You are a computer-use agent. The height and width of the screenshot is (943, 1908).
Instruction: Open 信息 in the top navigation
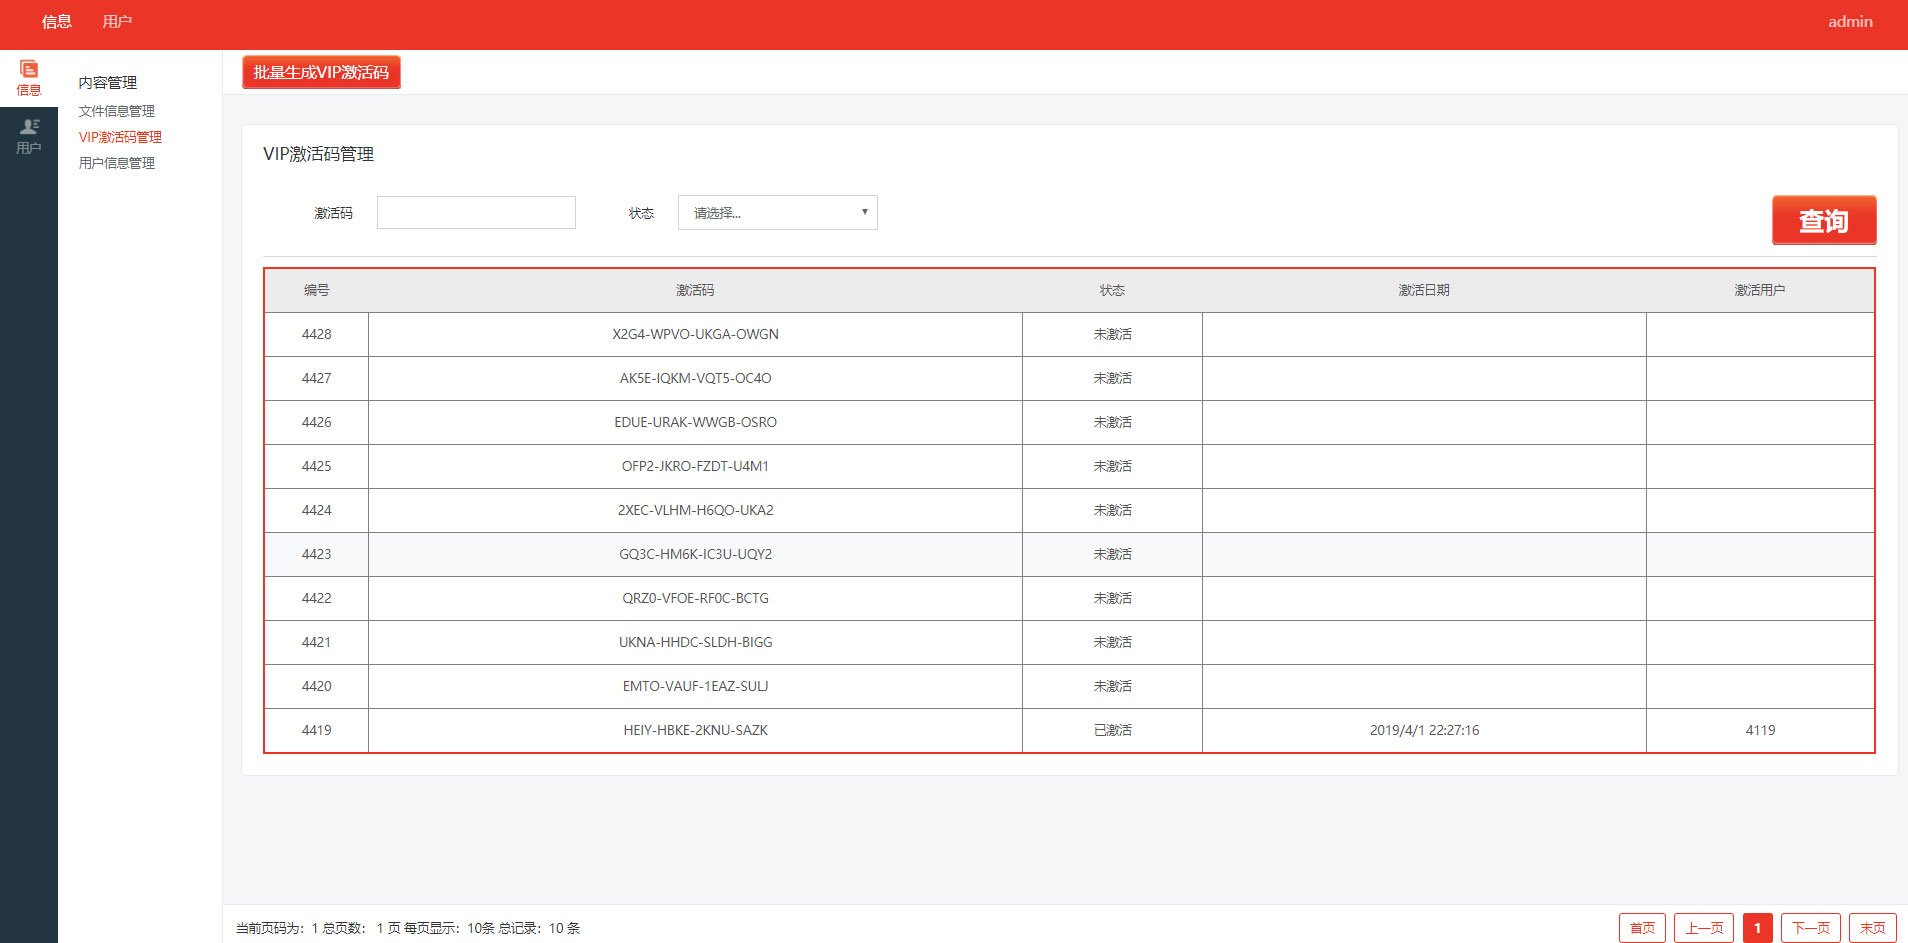click(x=57, y=22)
